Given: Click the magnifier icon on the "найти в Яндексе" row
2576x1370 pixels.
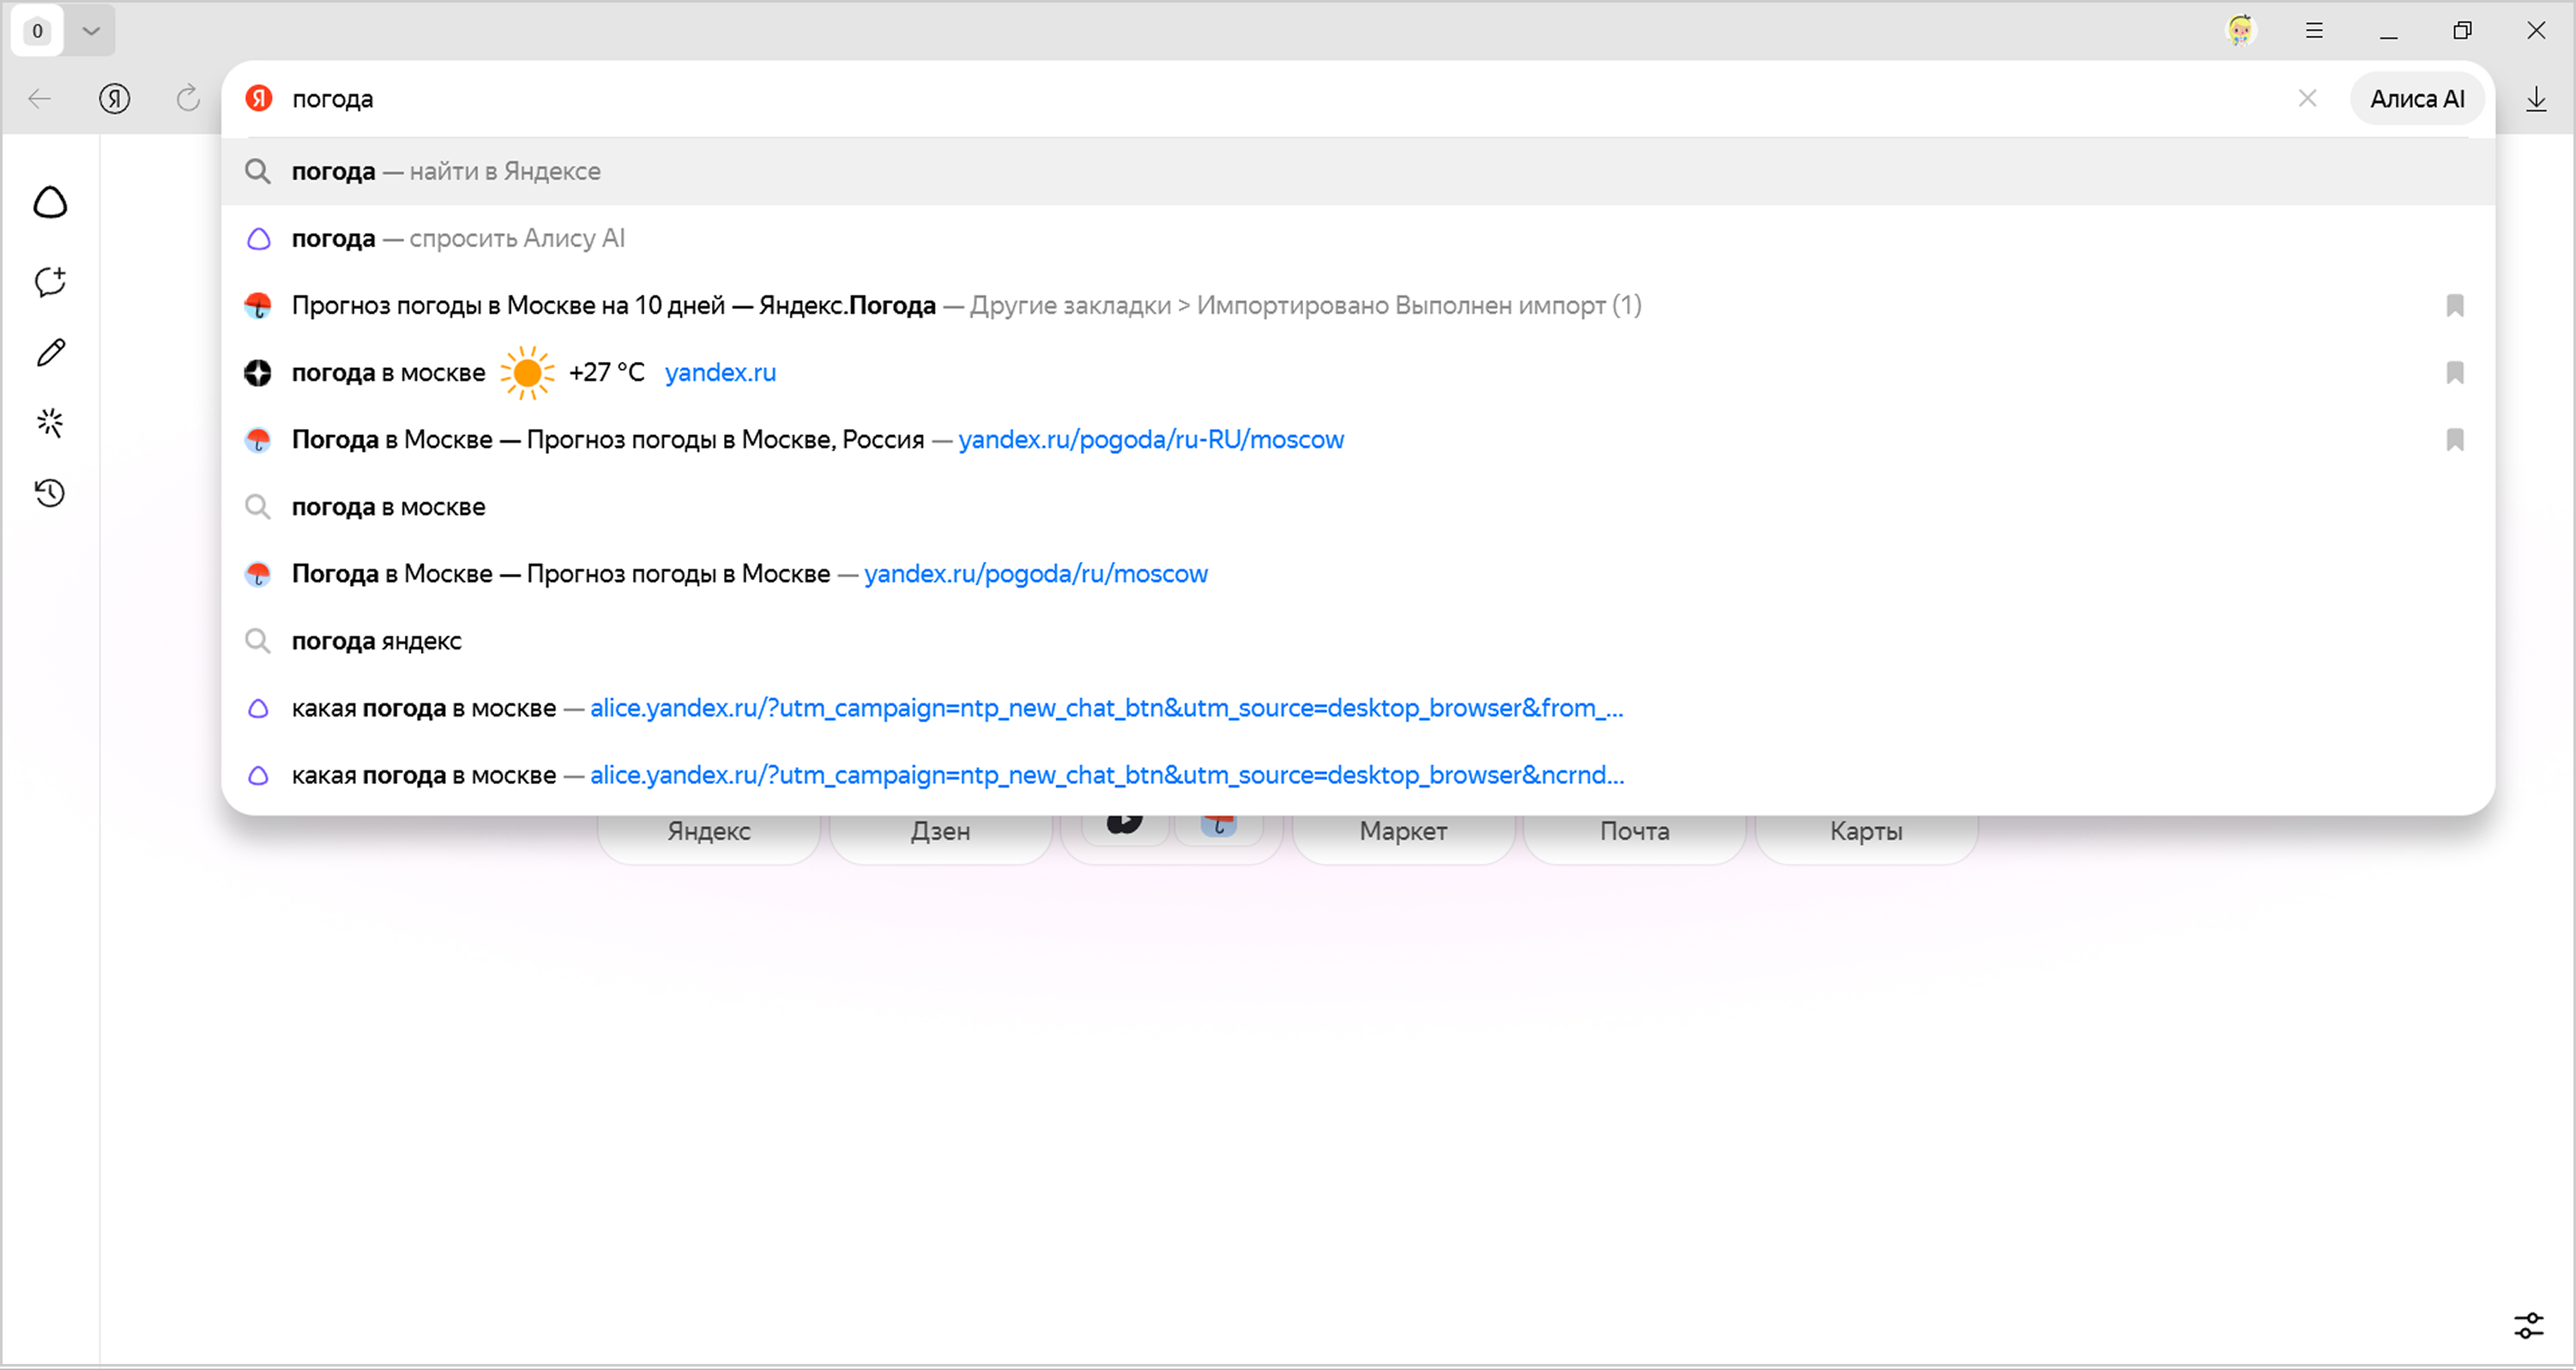Looking at the screenshot, I should tap(258, 171).
